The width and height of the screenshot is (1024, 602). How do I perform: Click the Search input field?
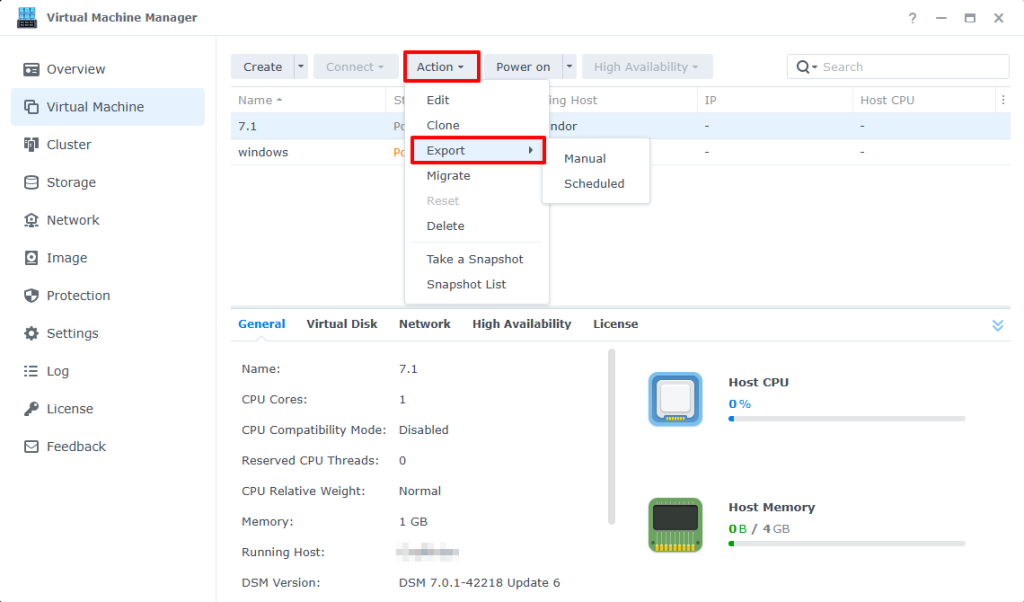coord(910,67)
